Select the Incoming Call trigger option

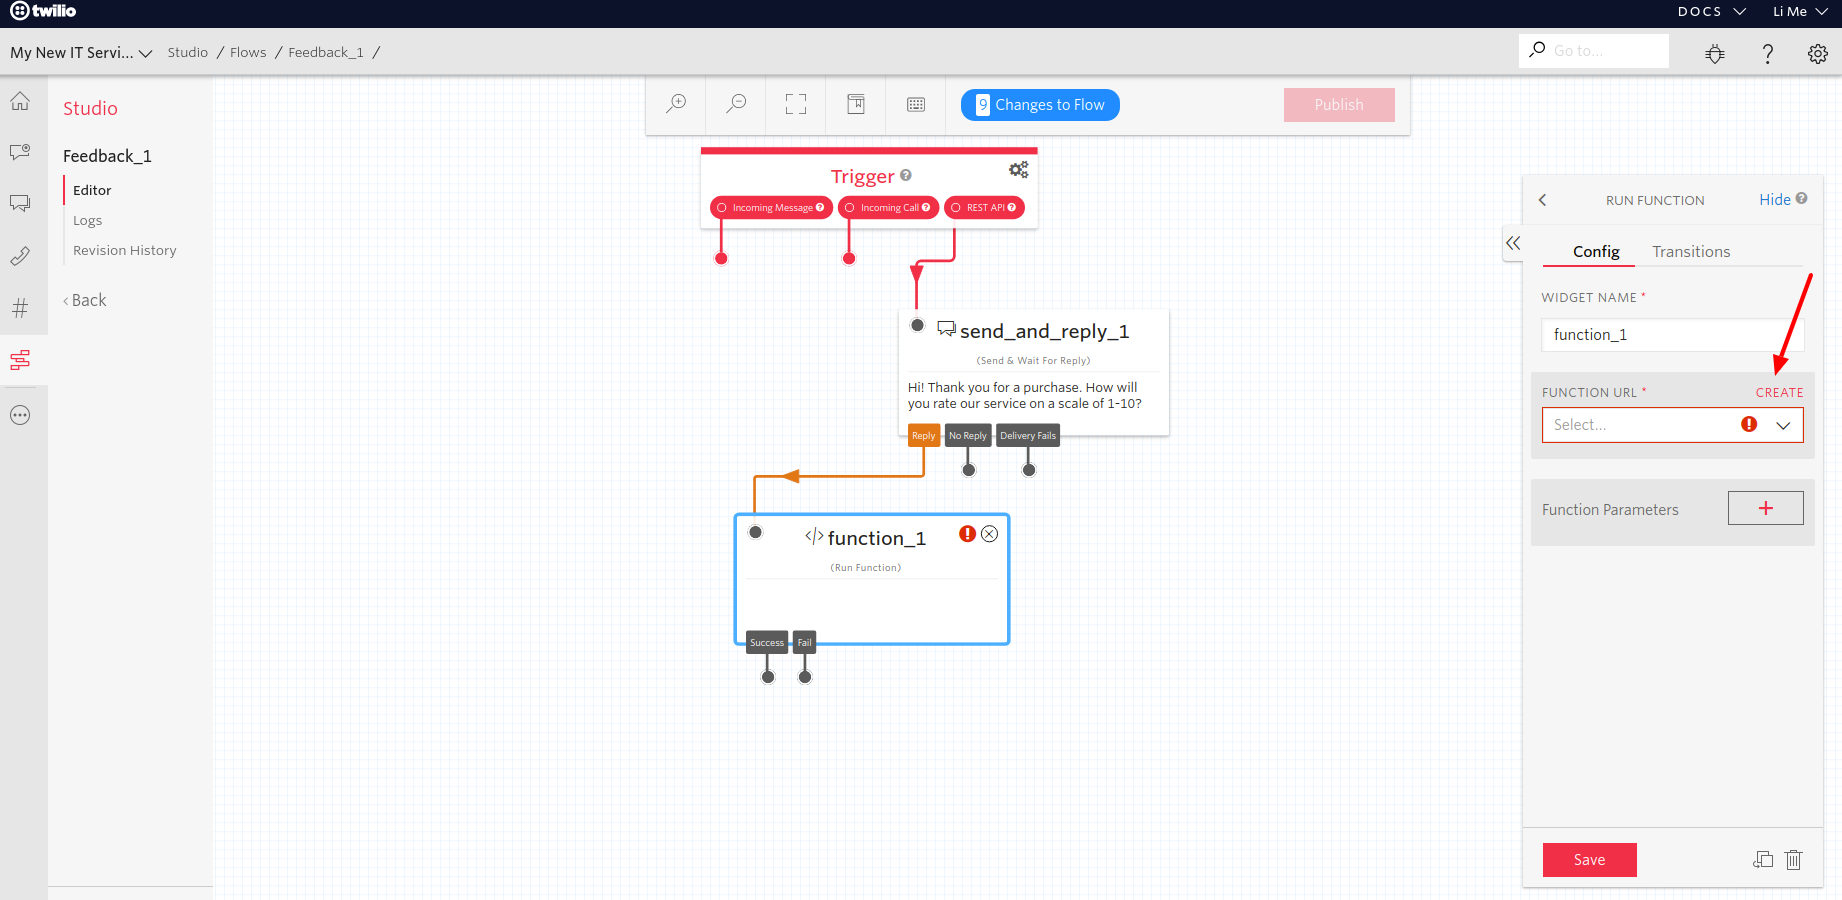[x=887, y=207]
